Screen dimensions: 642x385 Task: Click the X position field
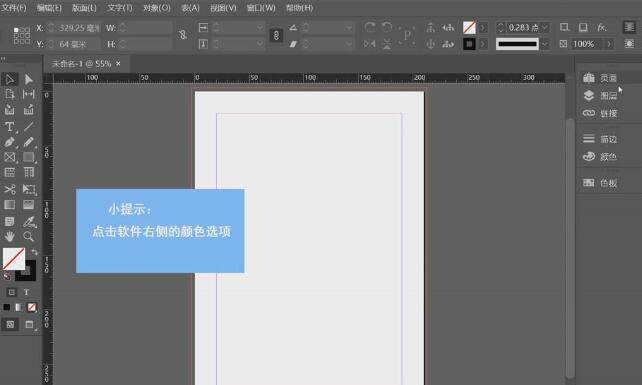tap(79, 28)
